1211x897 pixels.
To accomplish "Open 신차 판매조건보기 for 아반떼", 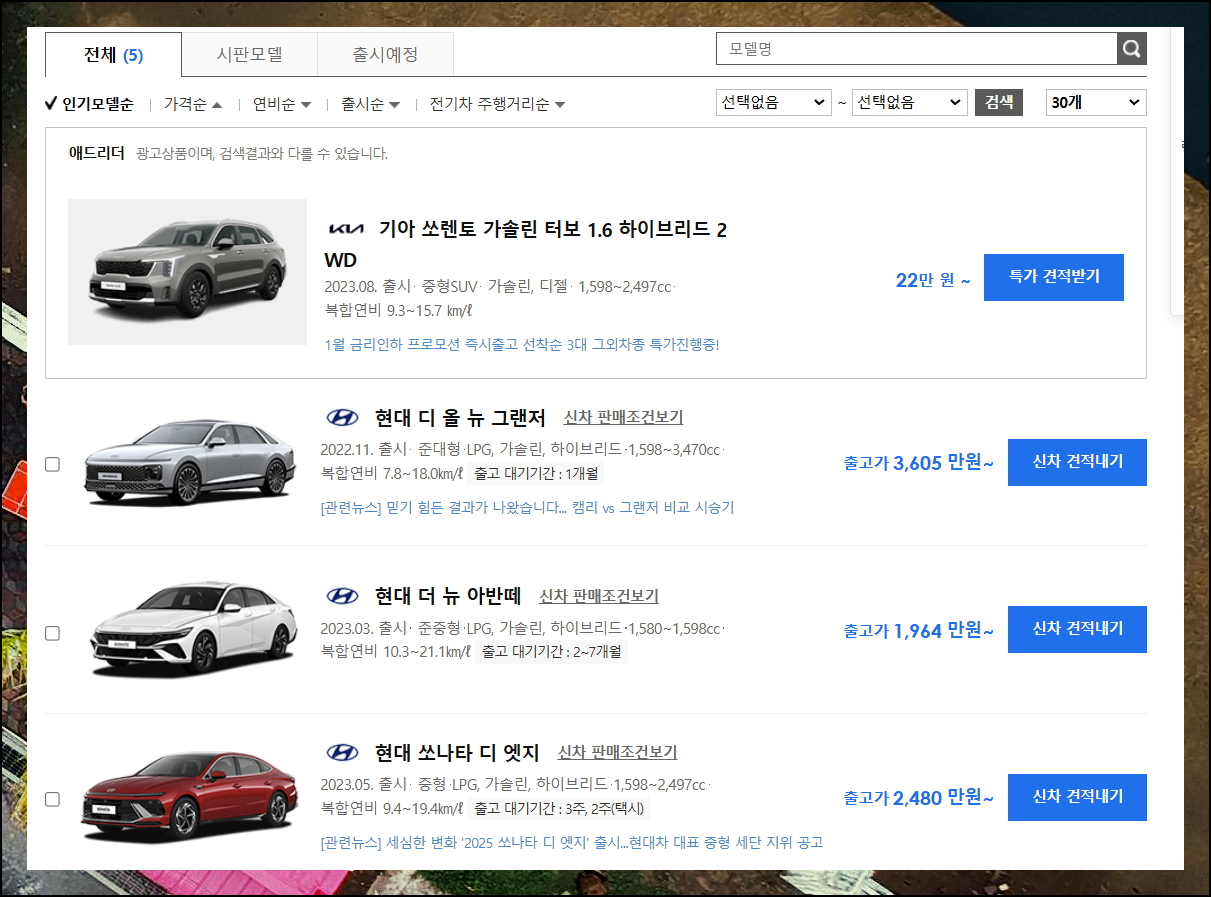I will pyautogui.click(x=599, y=596).
